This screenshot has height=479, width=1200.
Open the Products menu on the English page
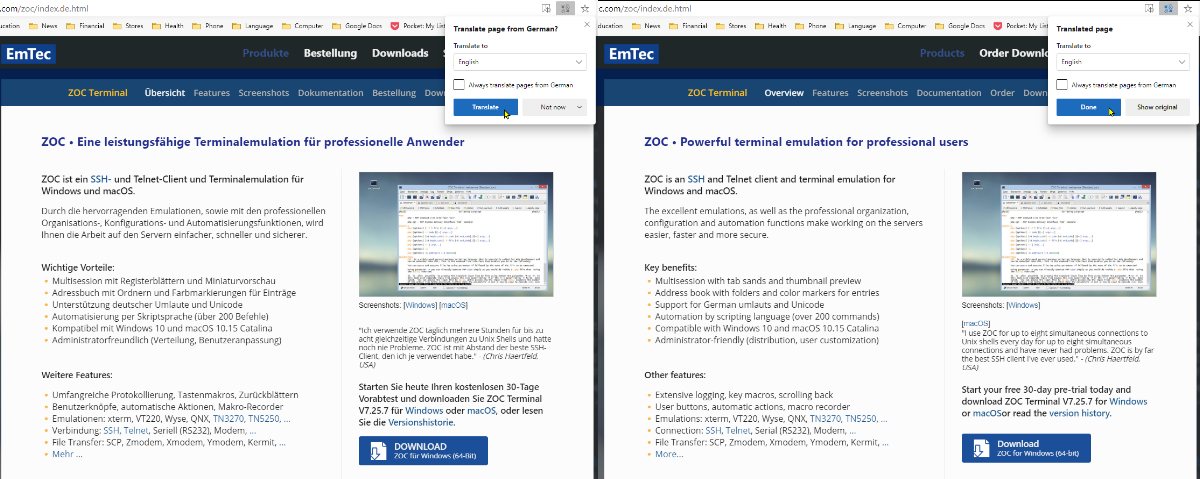pyautogui.click(x=942, y=53)
